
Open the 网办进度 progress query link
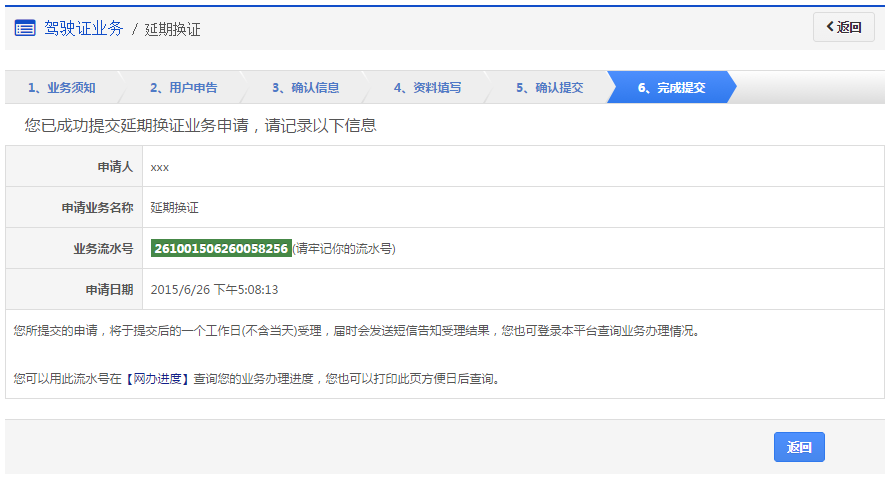tap(158, 379)
